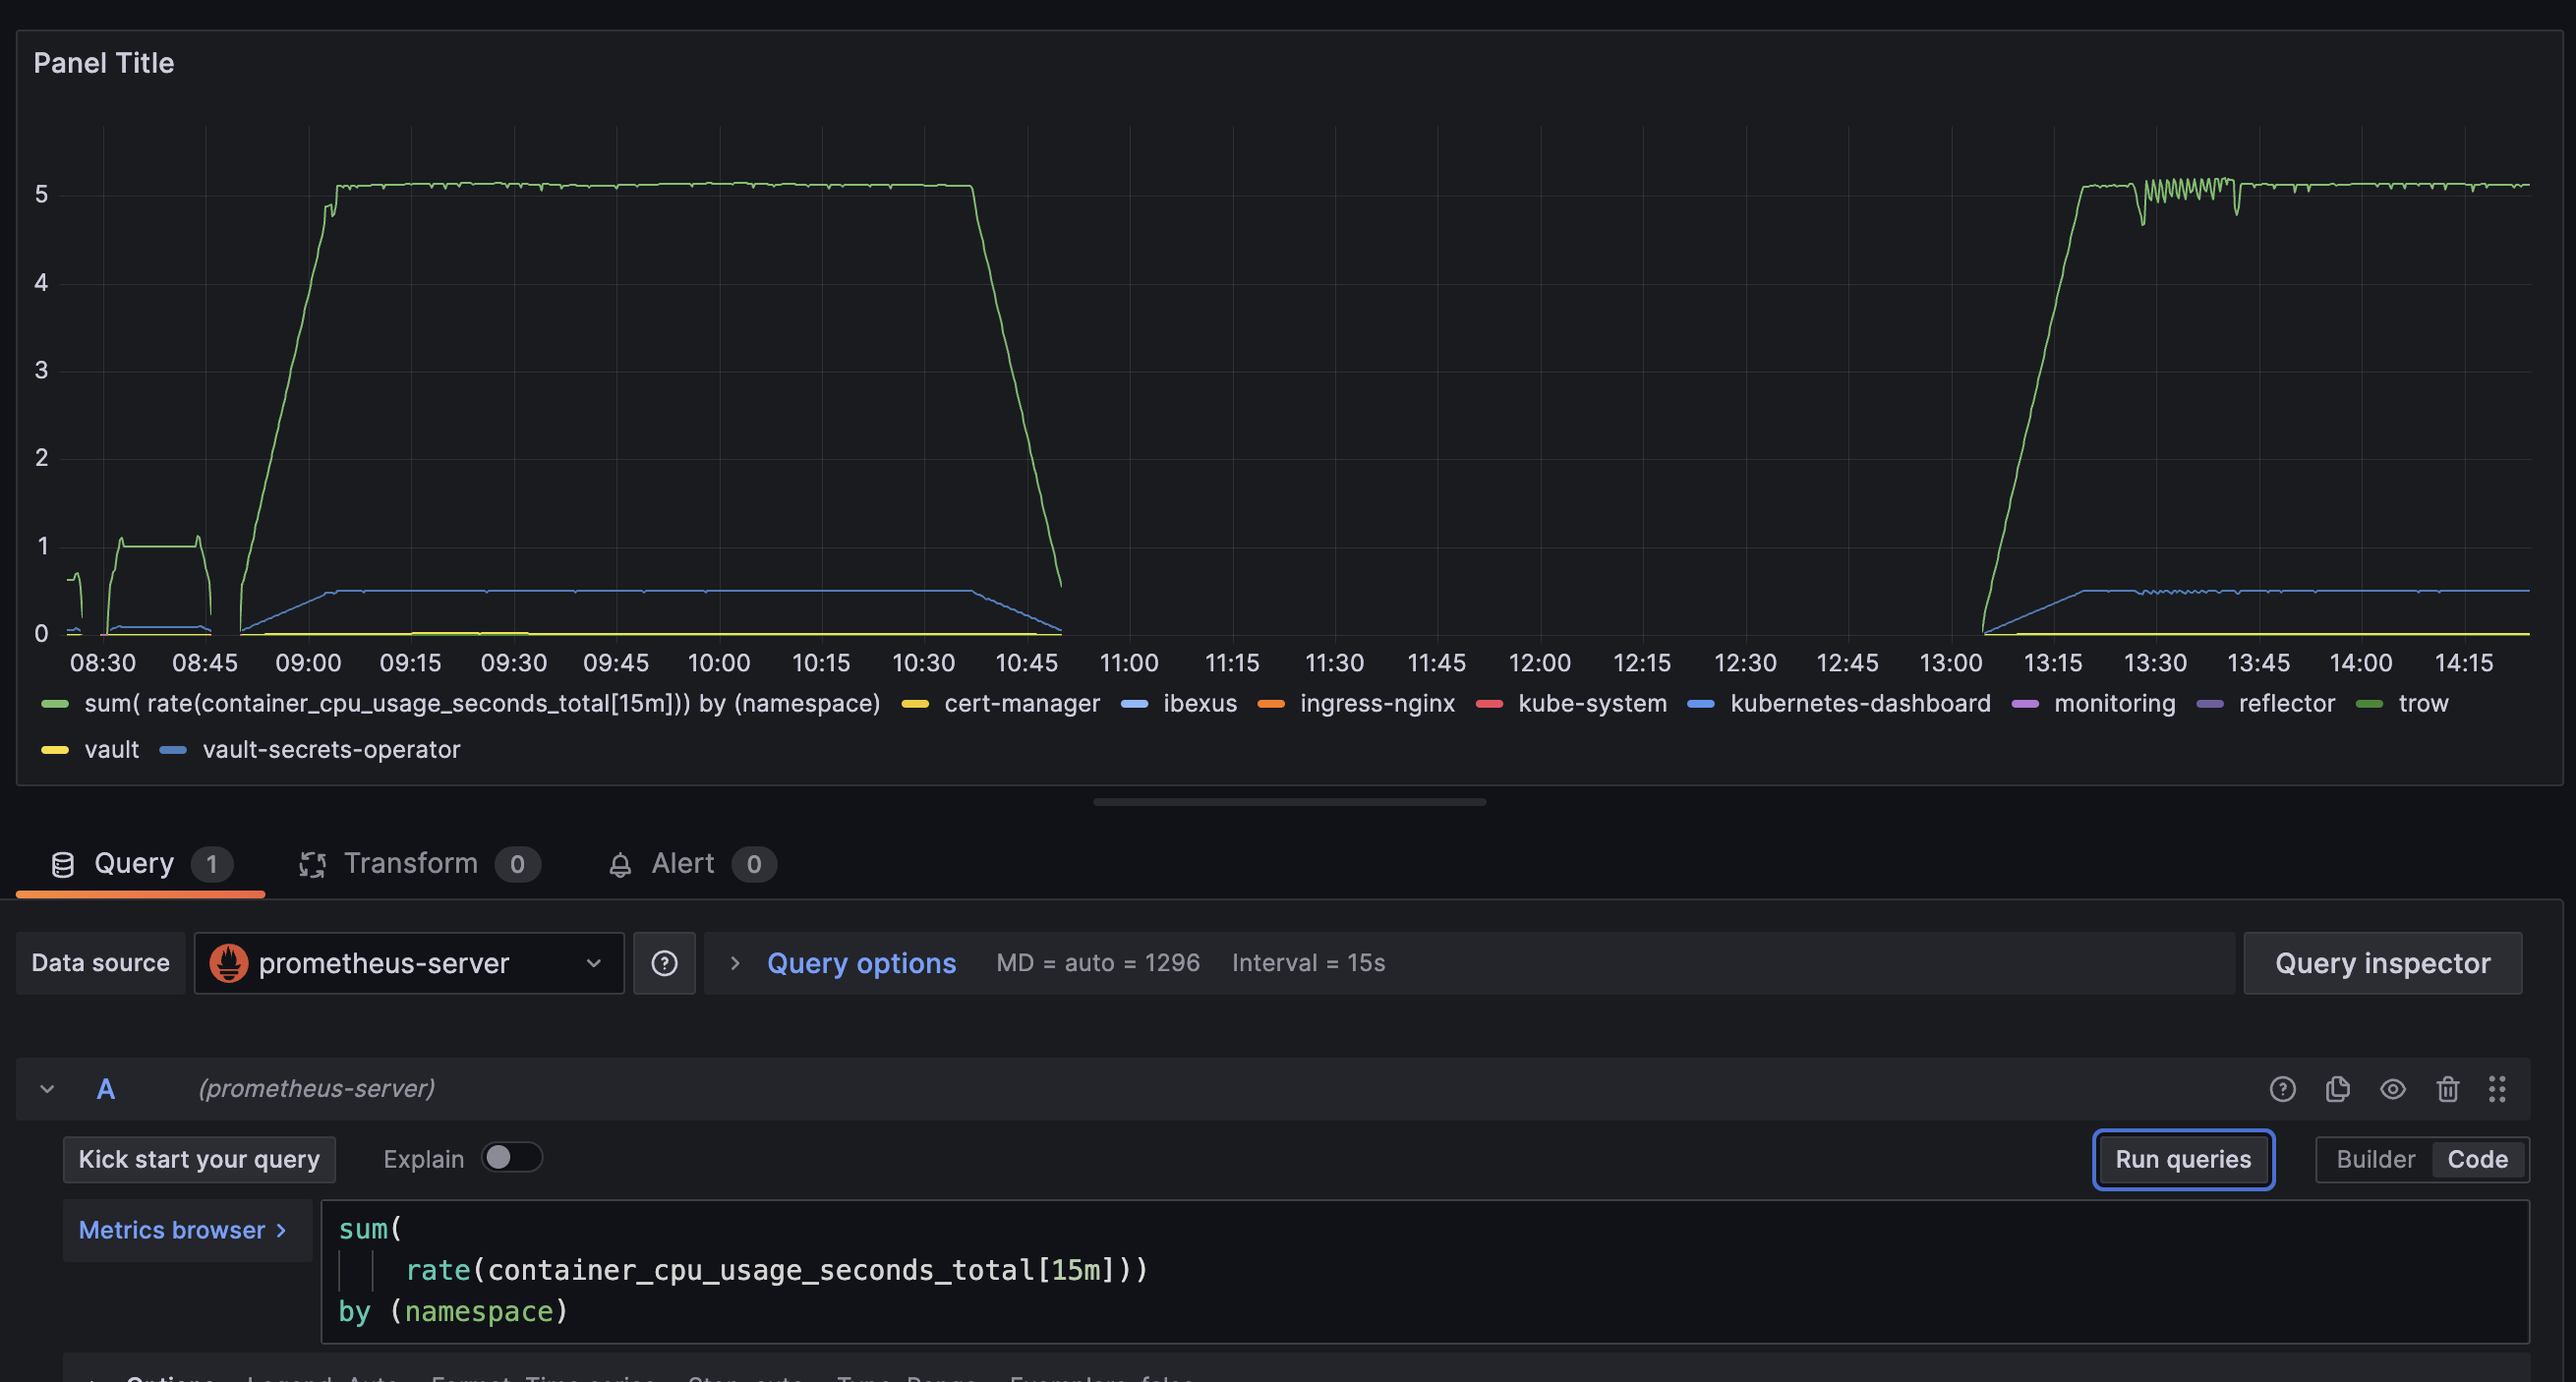Collapse query A with its chevron

(x=47, y=1089)
